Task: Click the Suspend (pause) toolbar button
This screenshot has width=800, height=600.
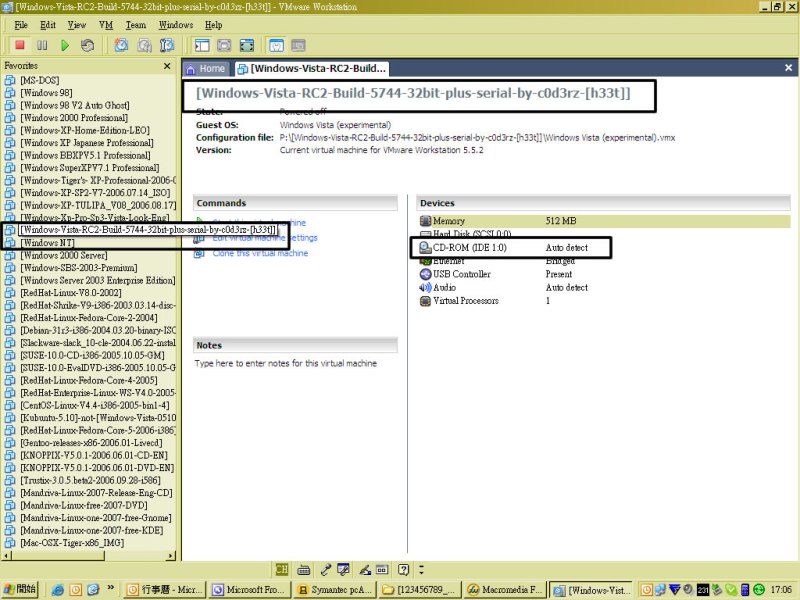Action: [x=42, y=45]
